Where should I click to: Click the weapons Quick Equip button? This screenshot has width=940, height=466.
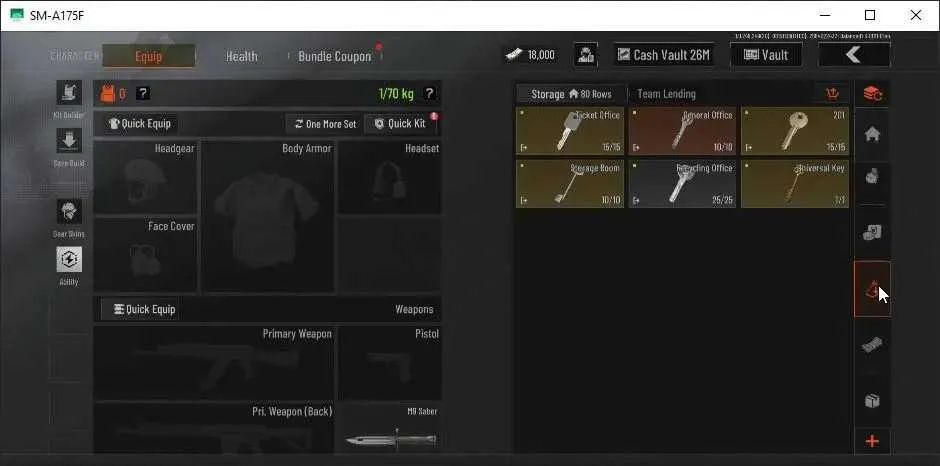[144, 309]
